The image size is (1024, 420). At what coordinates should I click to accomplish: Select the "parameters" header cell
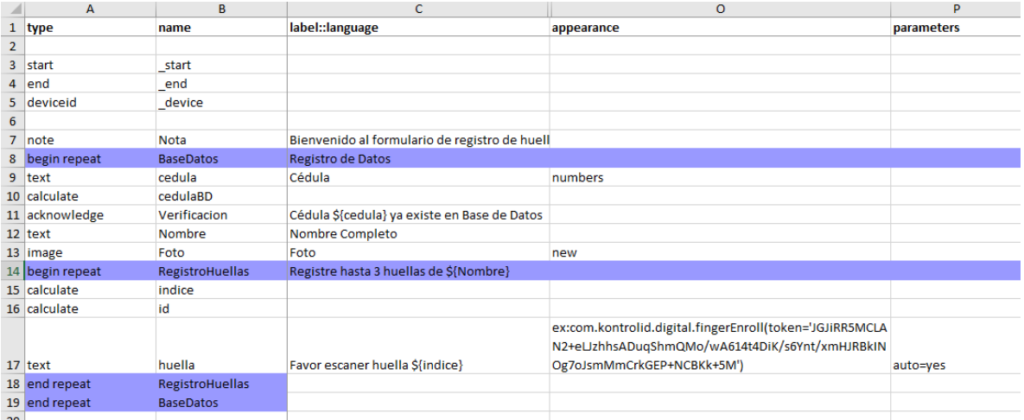pos(956,28)
